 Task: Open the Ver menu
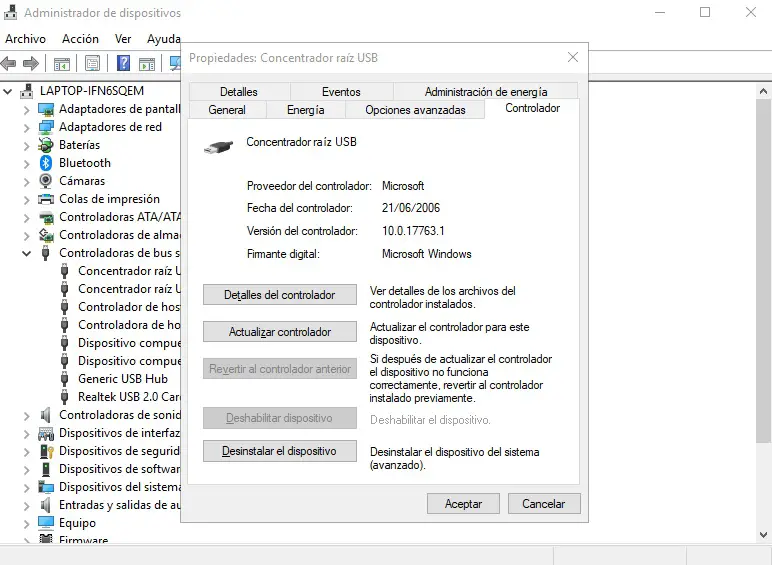(x=123, y=39)
